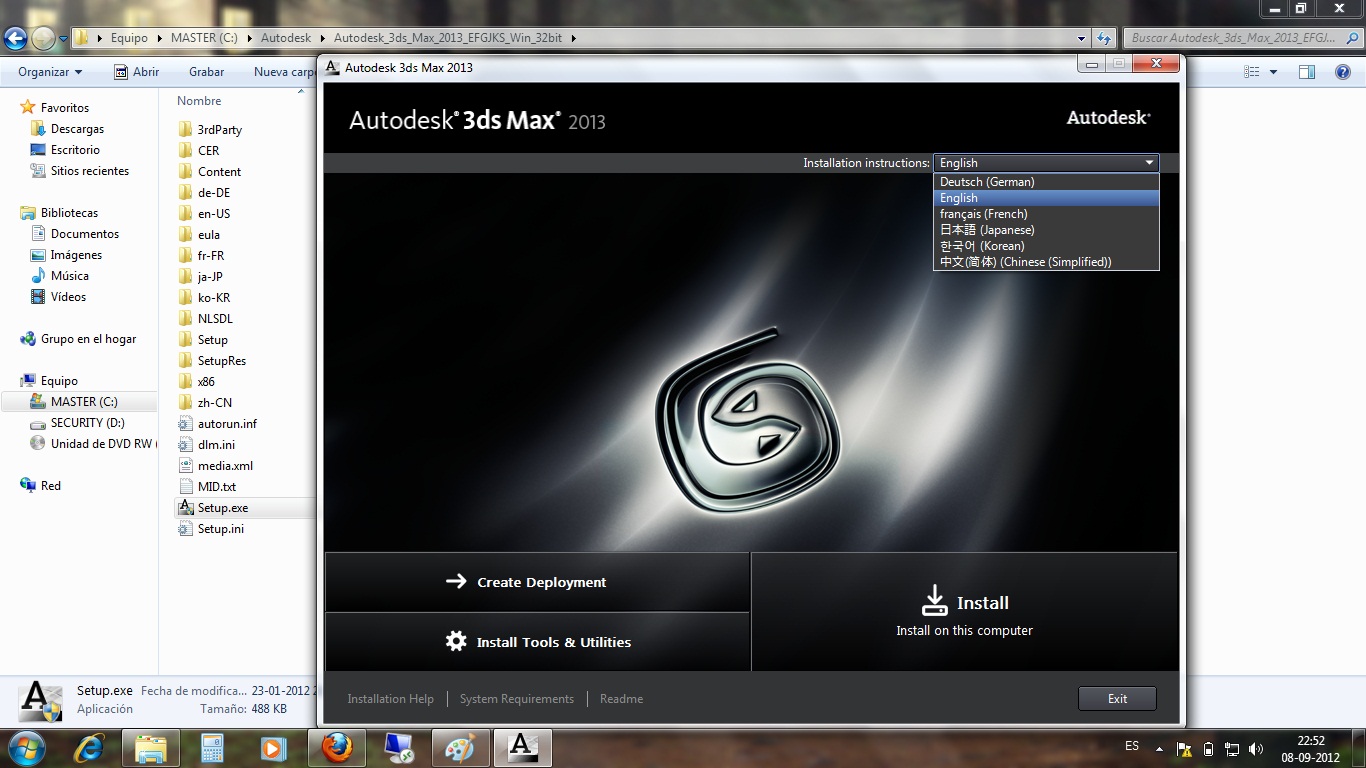Select Vídeos library
This screenshot has height=768, width=1366.
click(x=68, y=297)
